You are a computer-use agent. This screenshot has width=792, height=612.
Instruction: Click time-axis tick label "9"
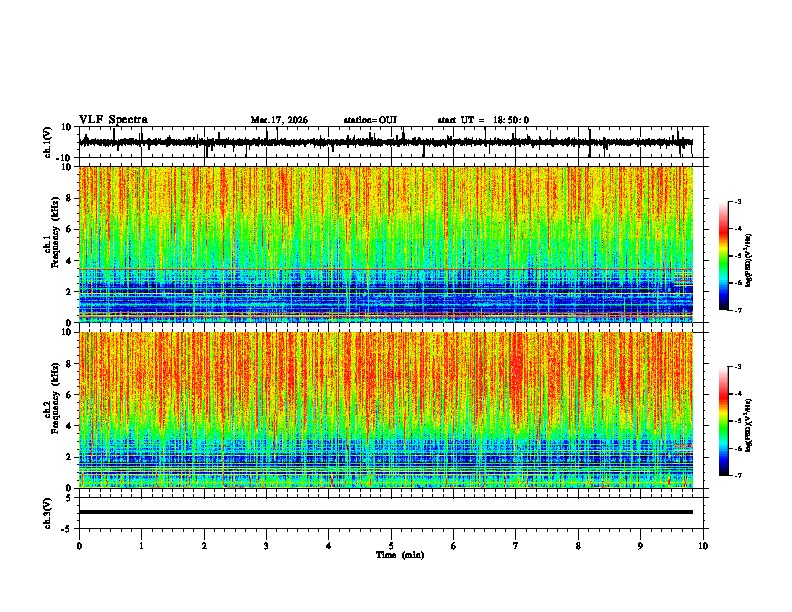[640, 546]
